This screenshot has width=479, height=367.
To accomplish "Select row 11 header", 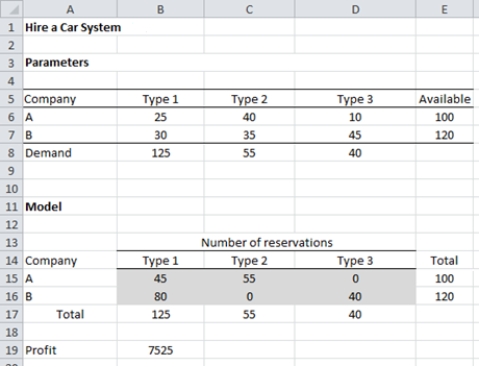I will click(11, 207).
